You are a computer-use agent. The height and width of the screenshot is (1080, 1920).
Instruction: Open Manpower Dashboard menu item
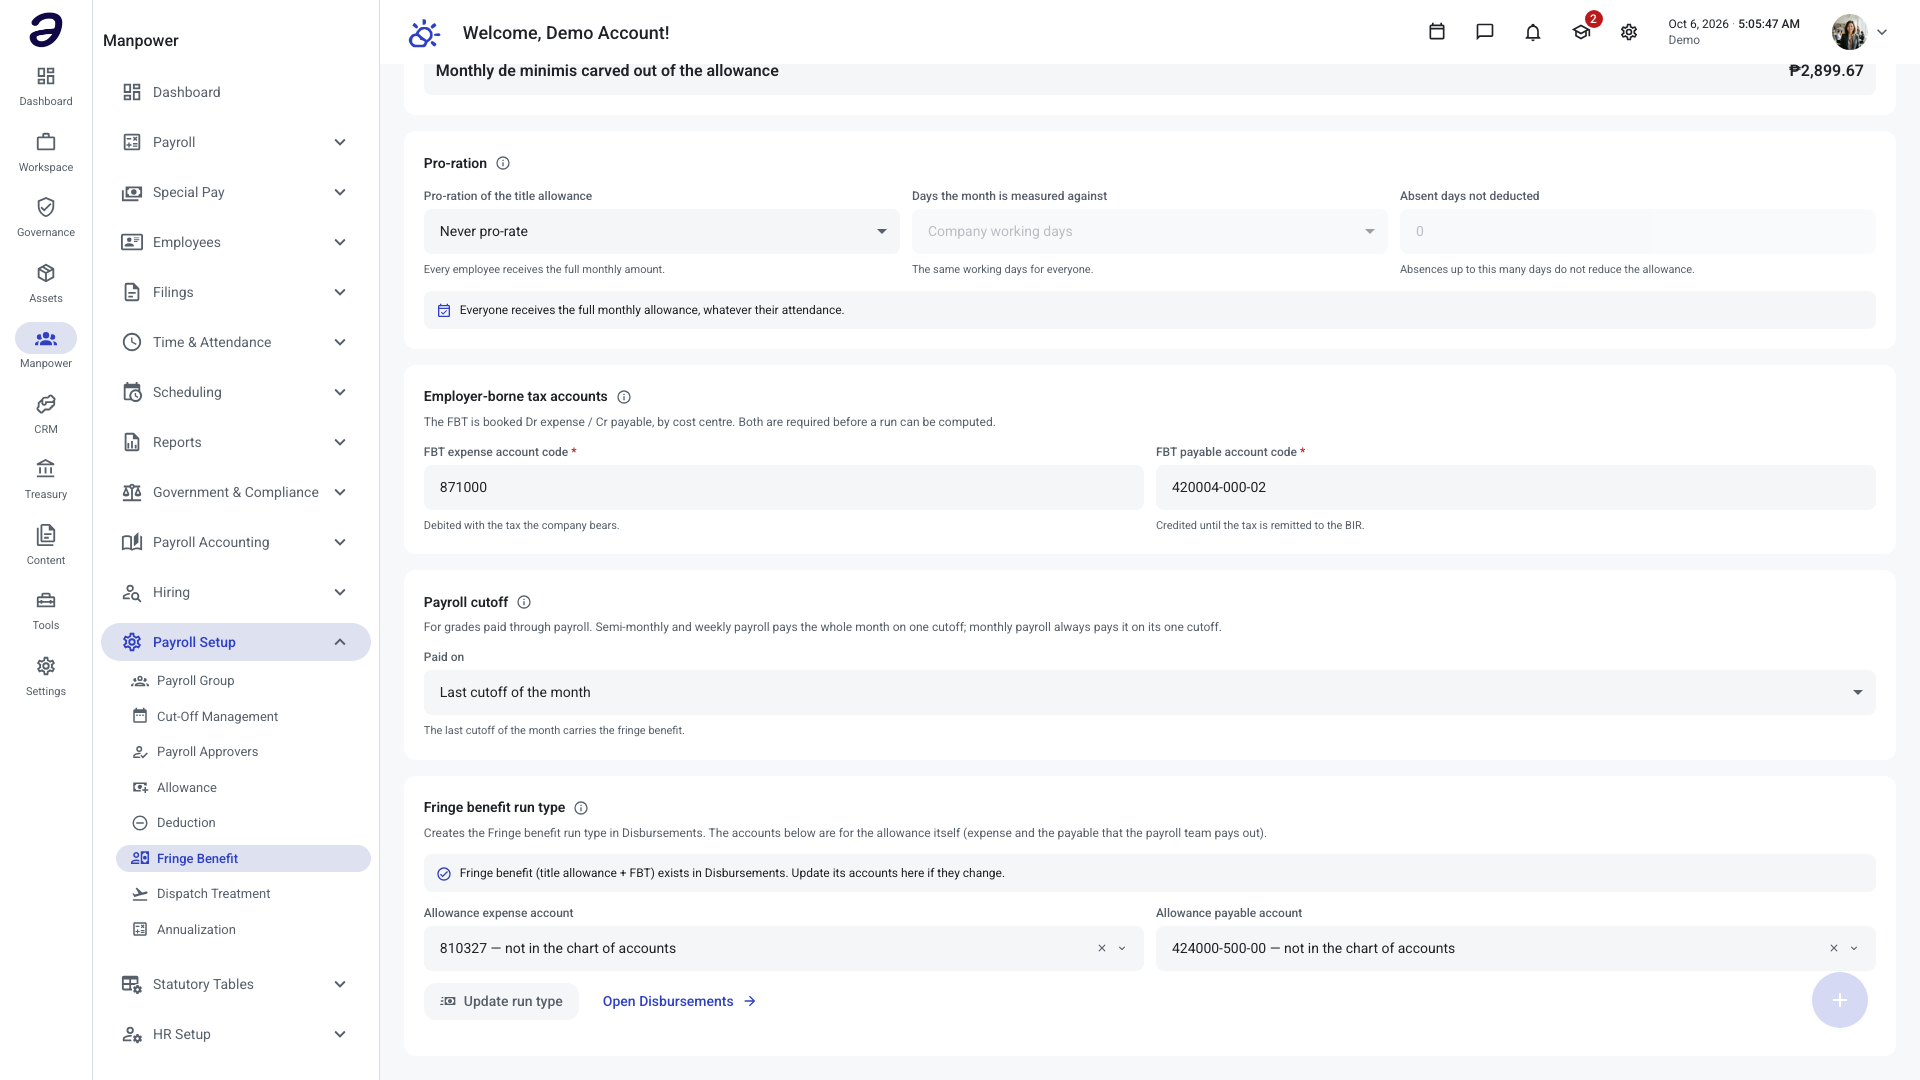coord(235,92)
